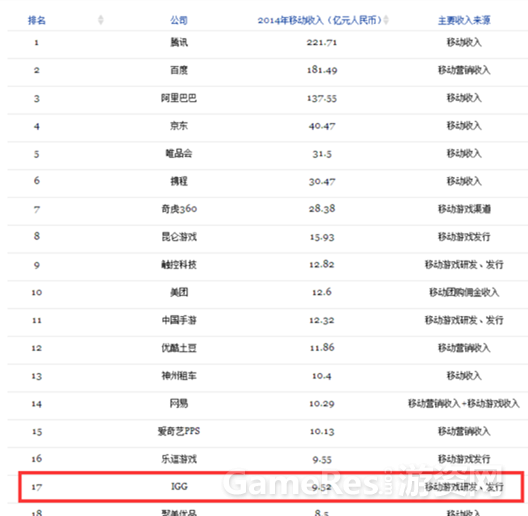Select 移动游戏研发、发行 in 中国手游 row

(464, 320)
